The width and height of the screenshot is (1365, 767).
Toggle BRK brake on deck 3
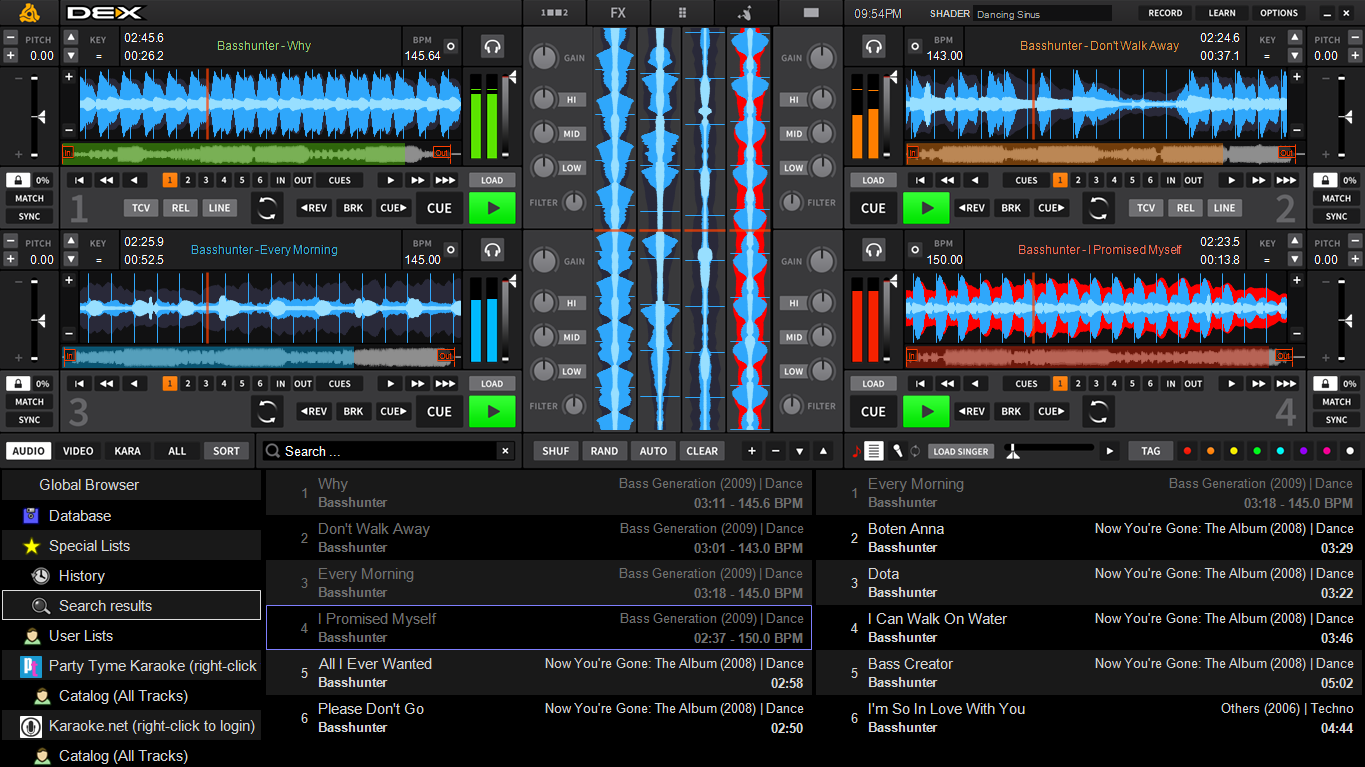coord(353,411)
